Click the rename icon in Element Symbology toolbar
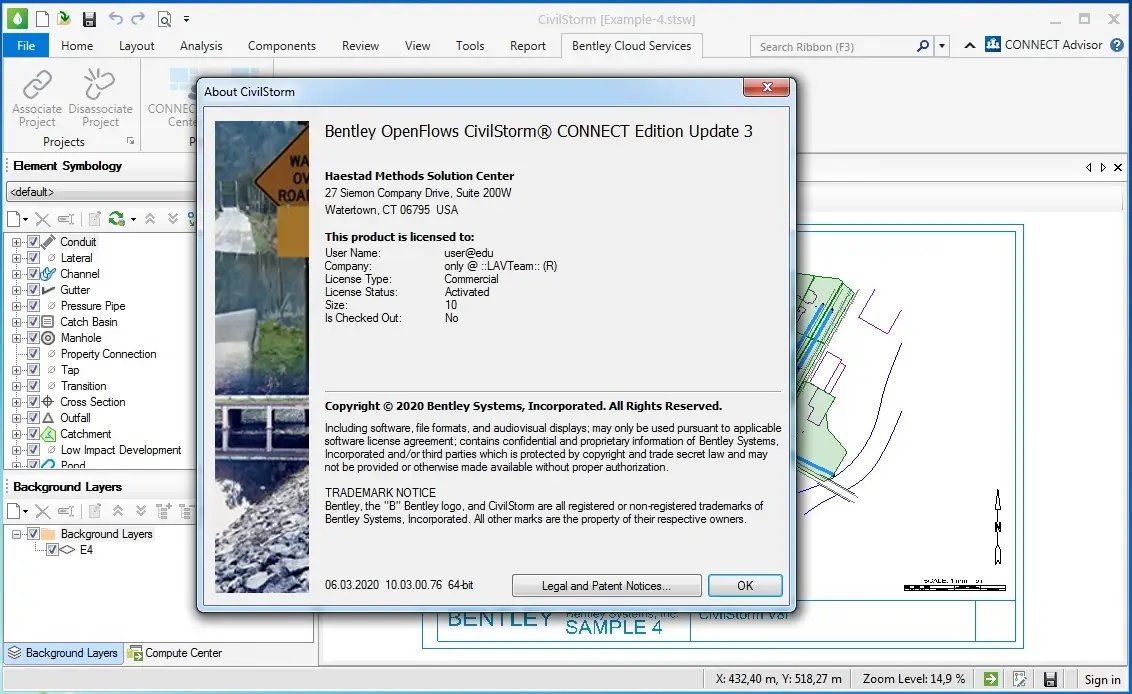Image resolution: width=1132 pixels, height=694 pixels. [x=66, y=219]
